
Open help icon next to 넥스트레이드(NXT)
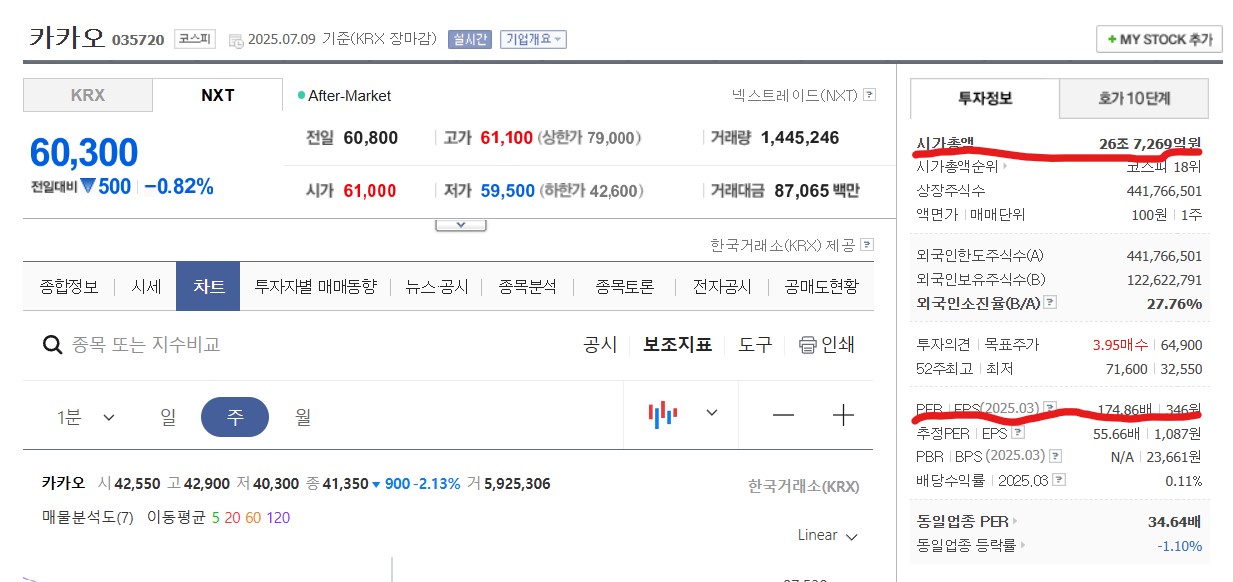[x=870, y=95]
